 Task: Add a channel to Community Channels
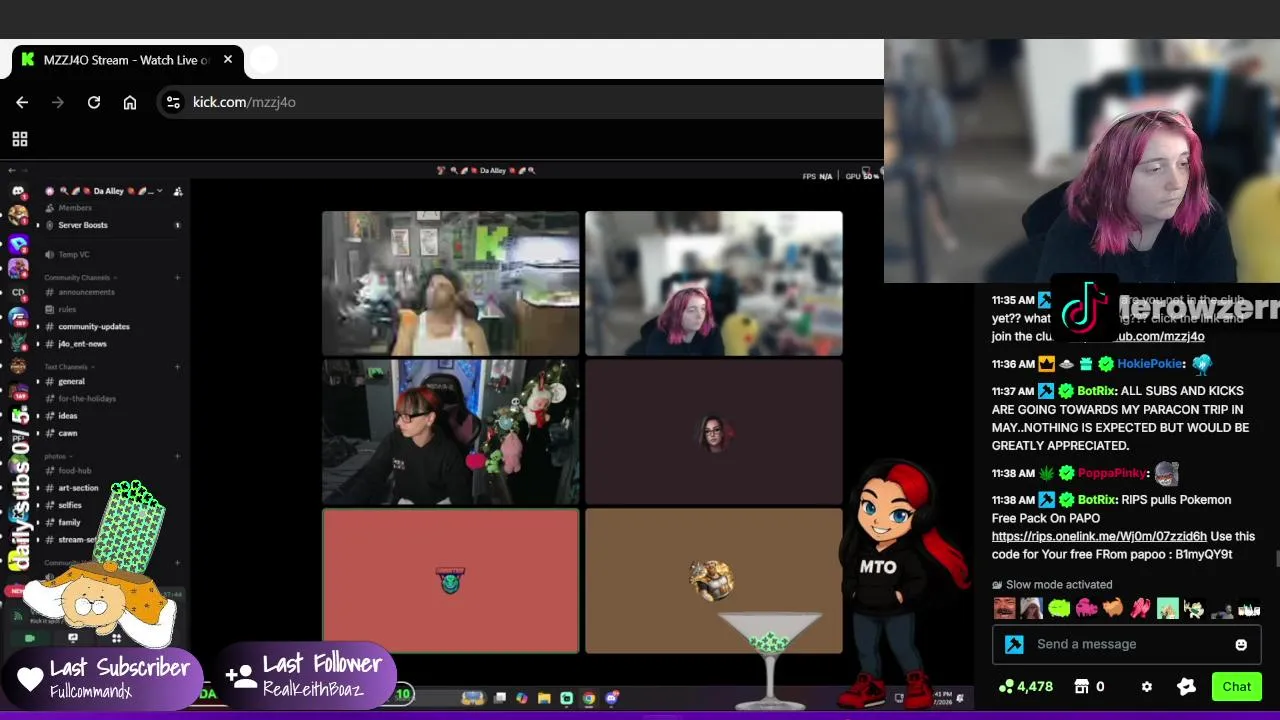point(178,277)
